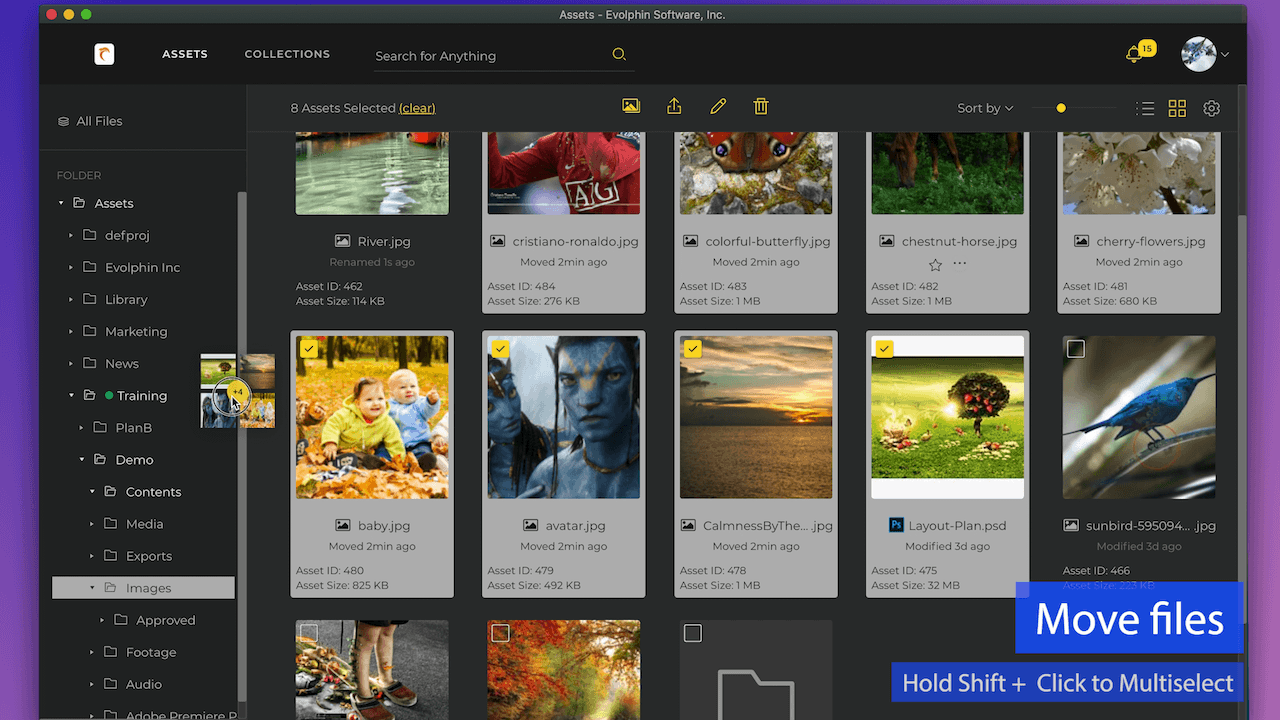Open the settings gear icon

[1211, 108]
